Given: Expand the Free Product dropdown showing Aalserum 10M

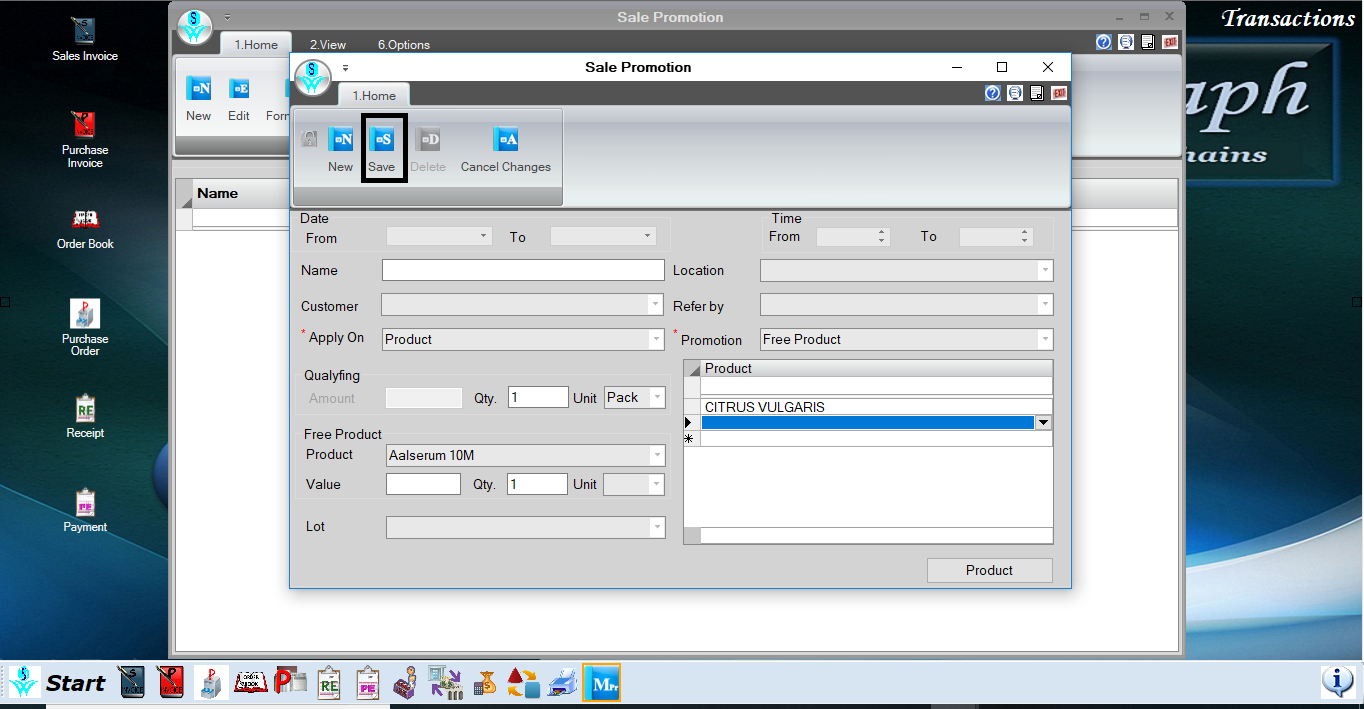Looking at the screenshot, I should [x=657, y=456].
